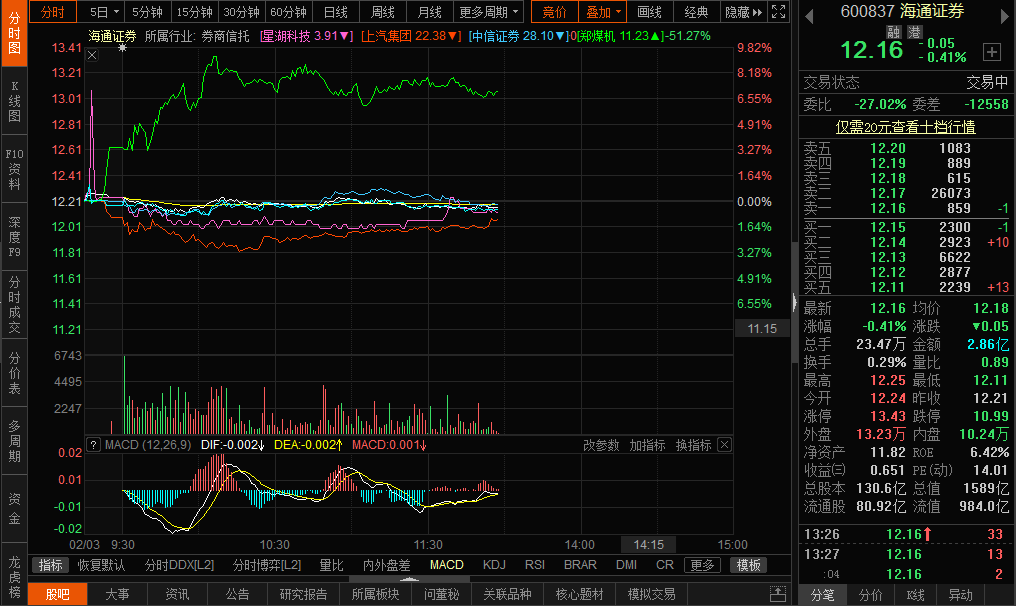Open the 5日 period dropdown
Viewport: 1016px width, 606px height.
tap(104, 12)
